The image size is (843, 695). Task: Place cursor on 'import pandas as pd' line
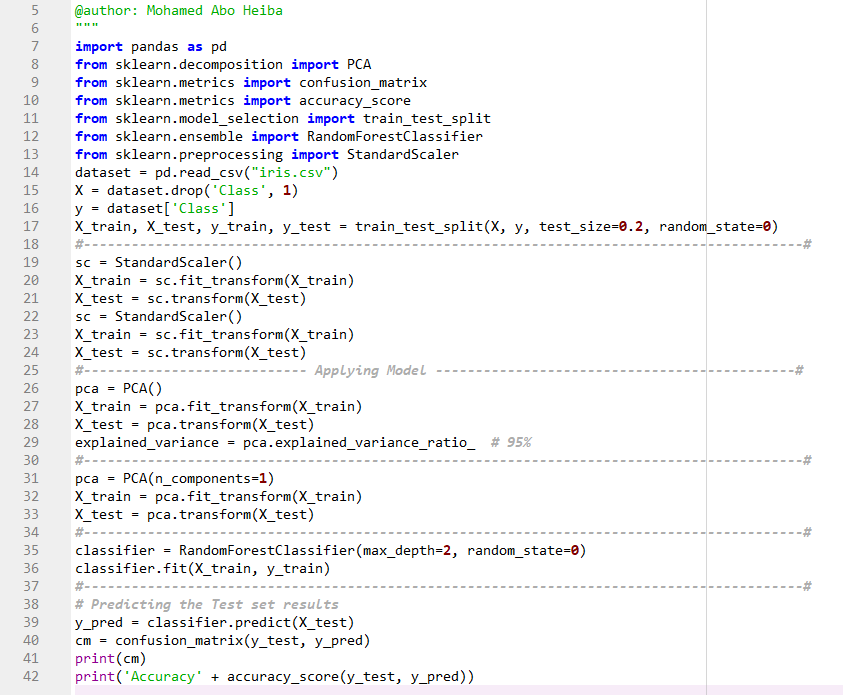click(x=151, y=47)
